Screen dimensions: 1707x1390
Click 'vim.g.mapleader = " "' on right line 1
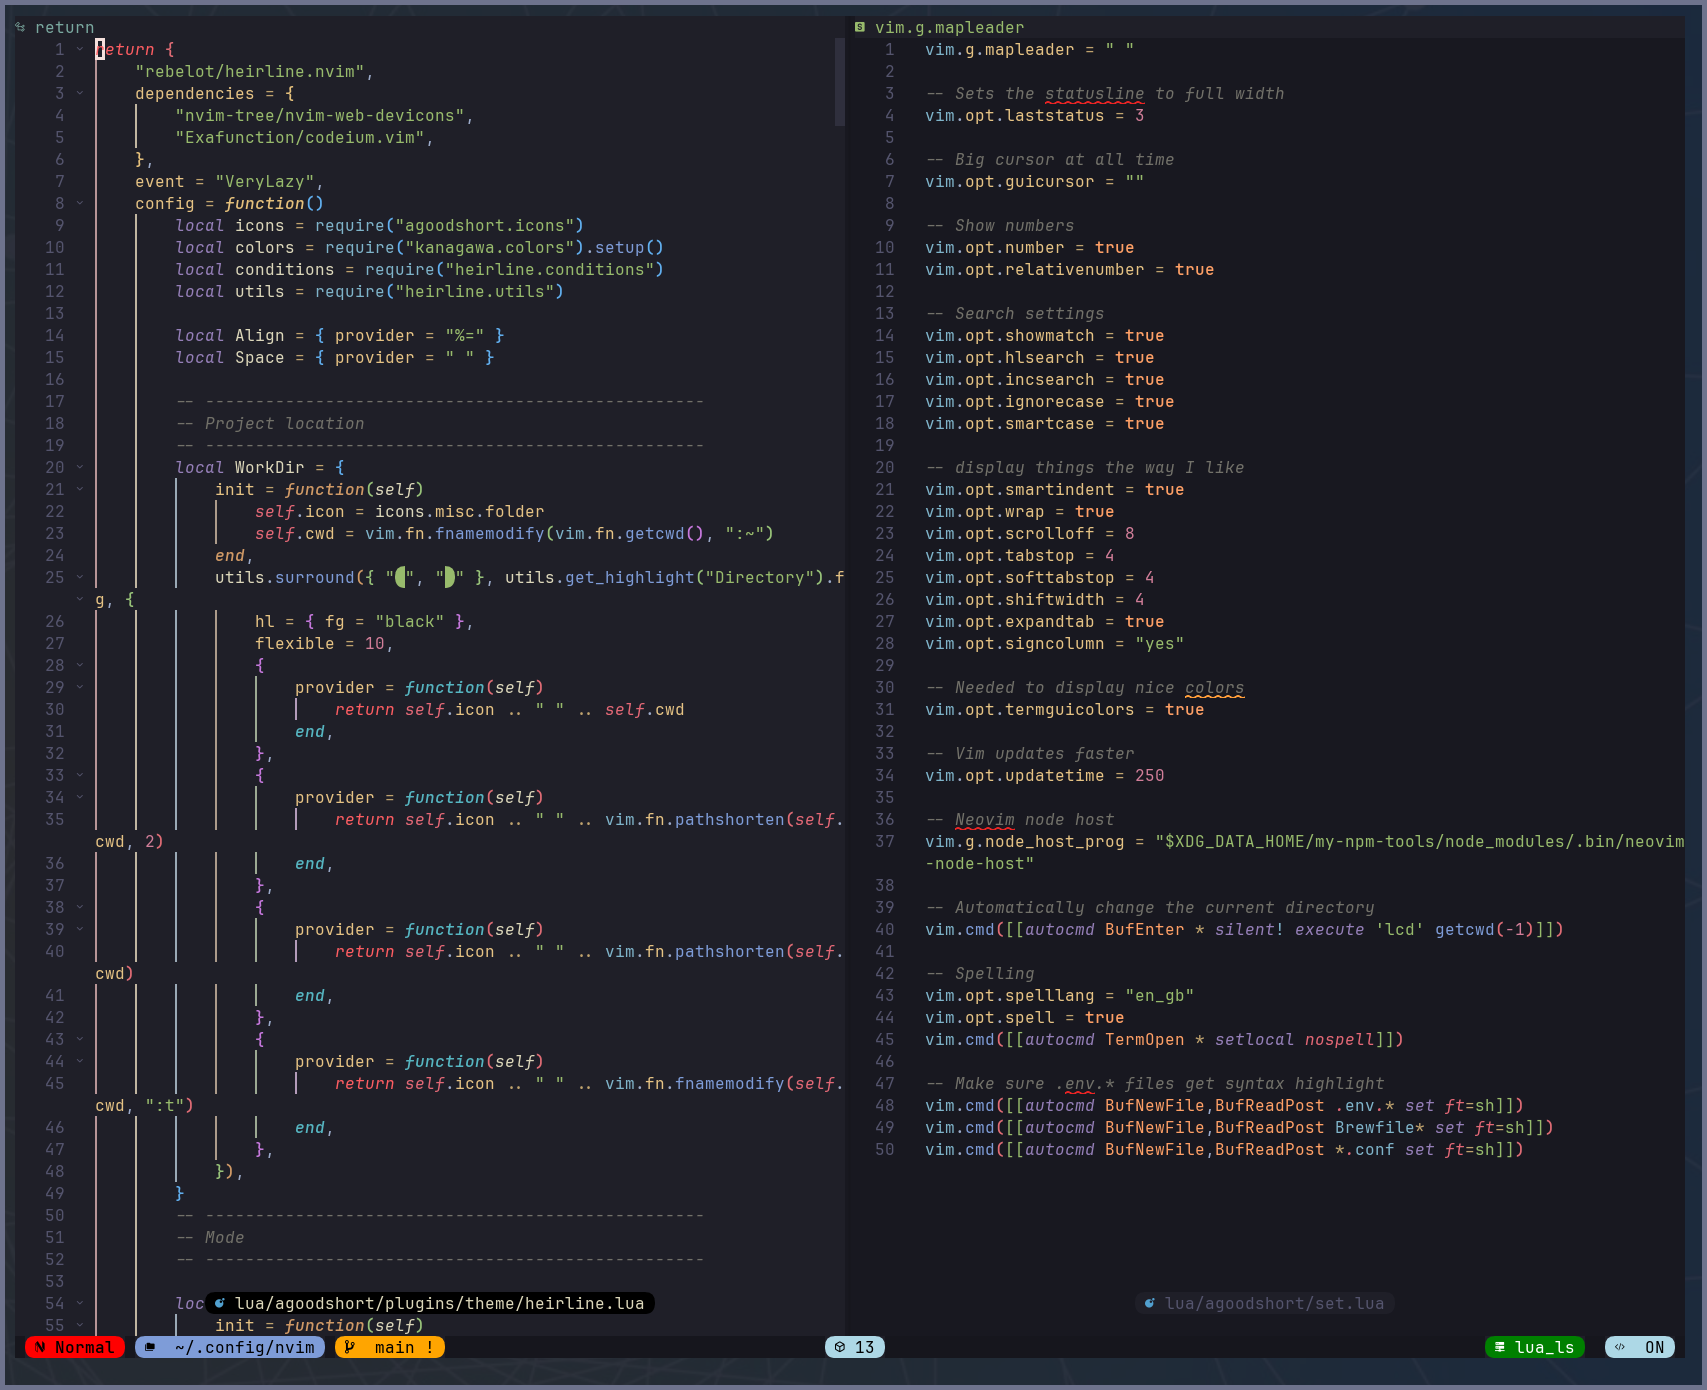pyautogui.click(x=1030, y=49)
